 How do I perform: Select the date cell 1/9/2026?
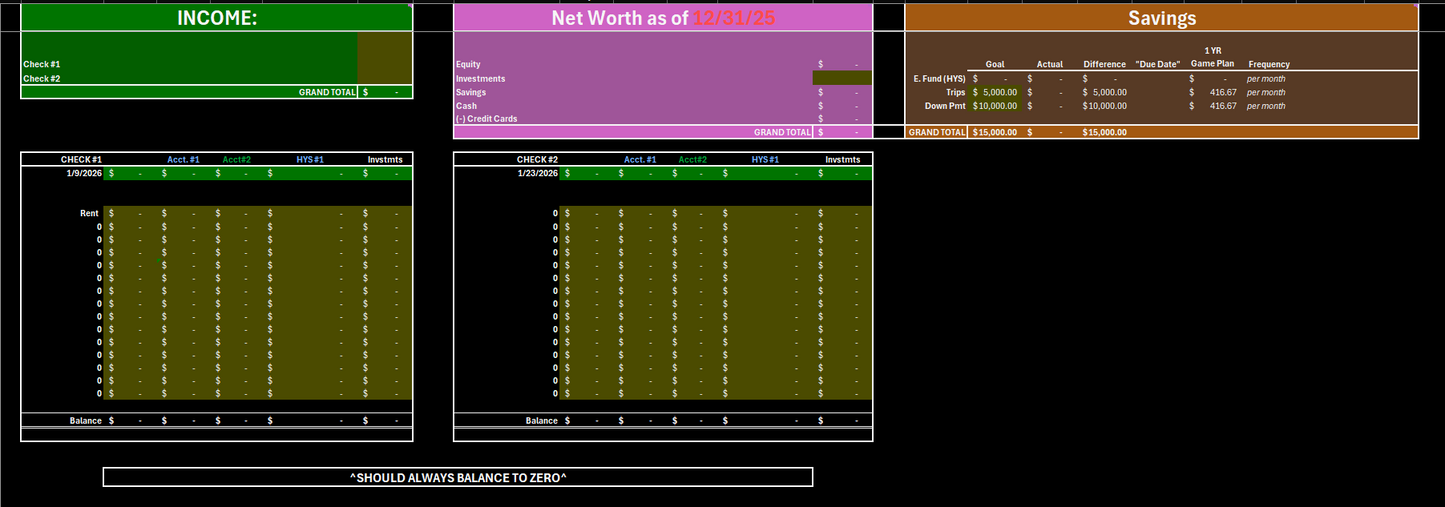pos(84,173)
